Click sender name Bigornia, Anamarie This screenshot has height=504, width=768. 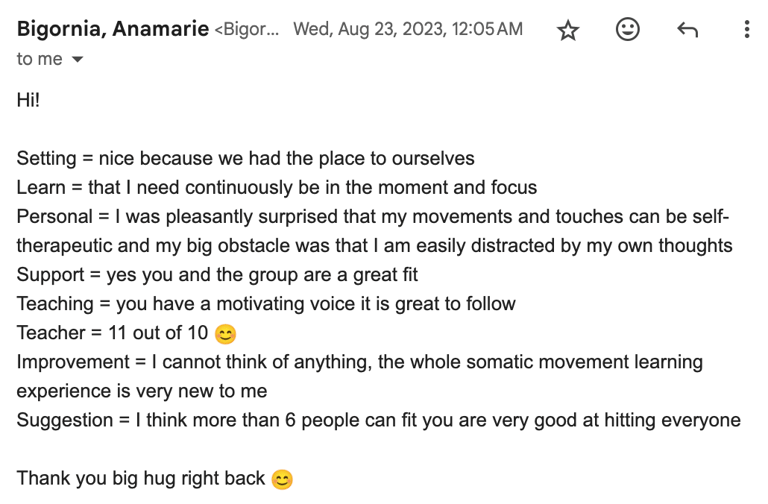pyautogui.click(x=113, y=29)
